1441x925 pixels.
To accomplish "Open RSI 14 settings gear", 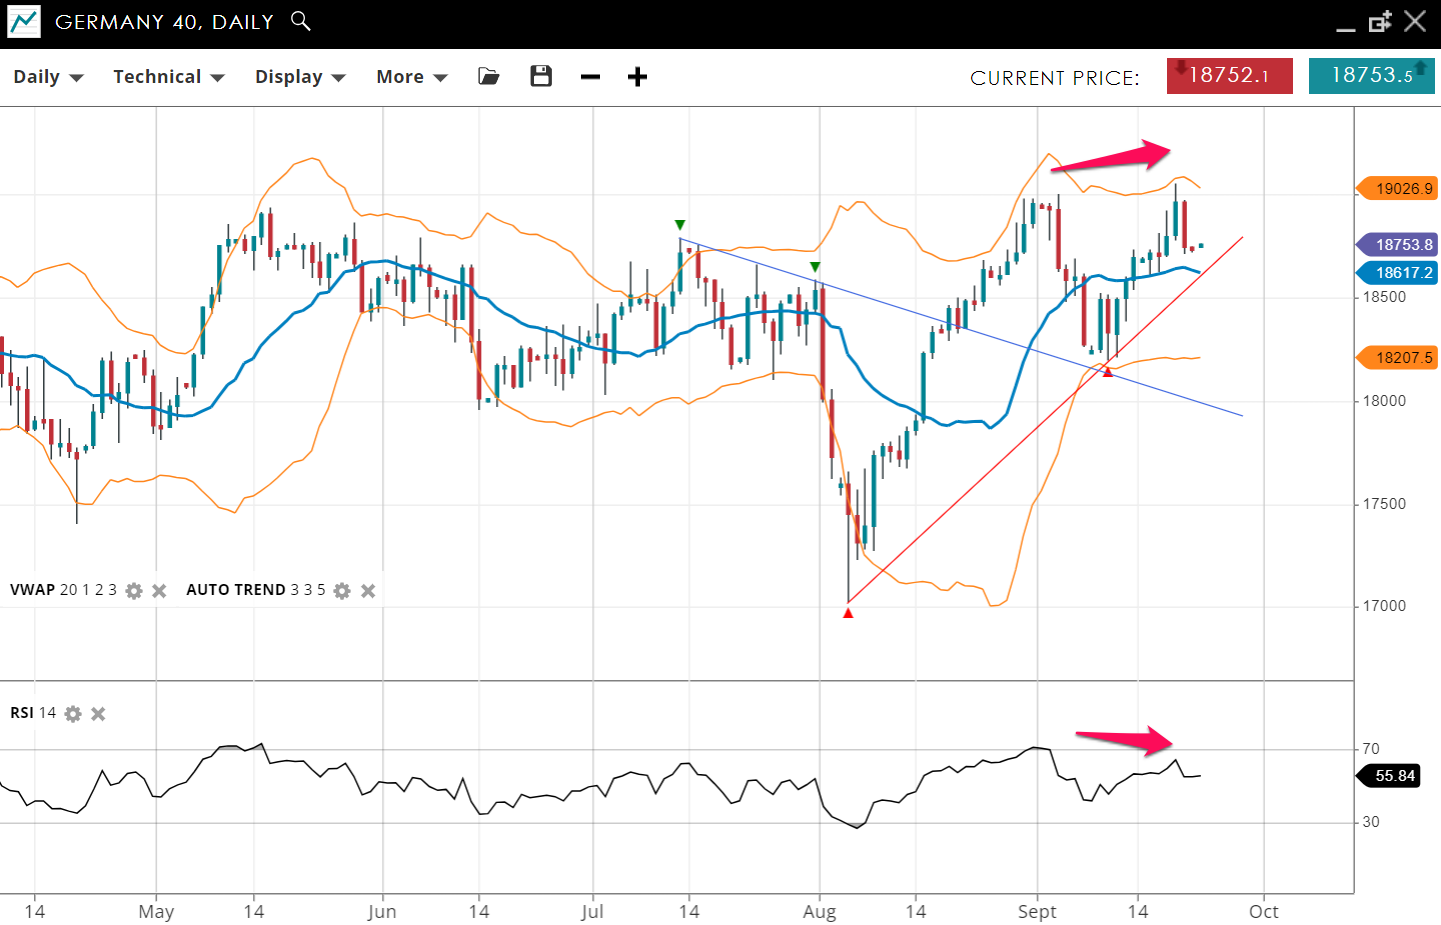I will tap(73, 714).
